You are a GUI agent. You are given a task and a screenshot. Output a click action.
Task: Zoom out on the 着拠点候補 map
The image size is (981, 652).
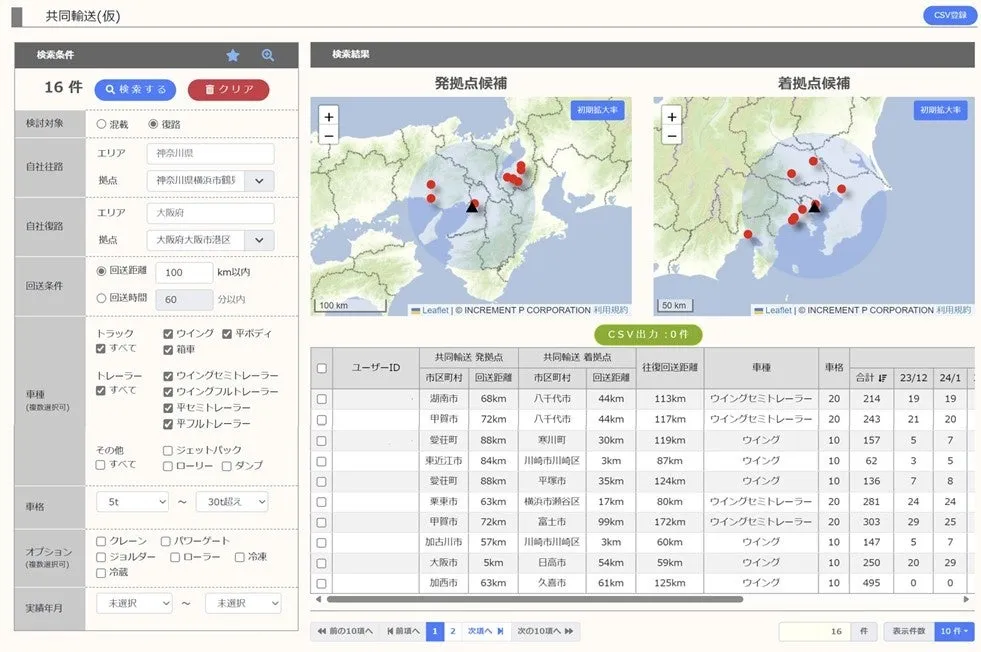click(x=672, y=136)
